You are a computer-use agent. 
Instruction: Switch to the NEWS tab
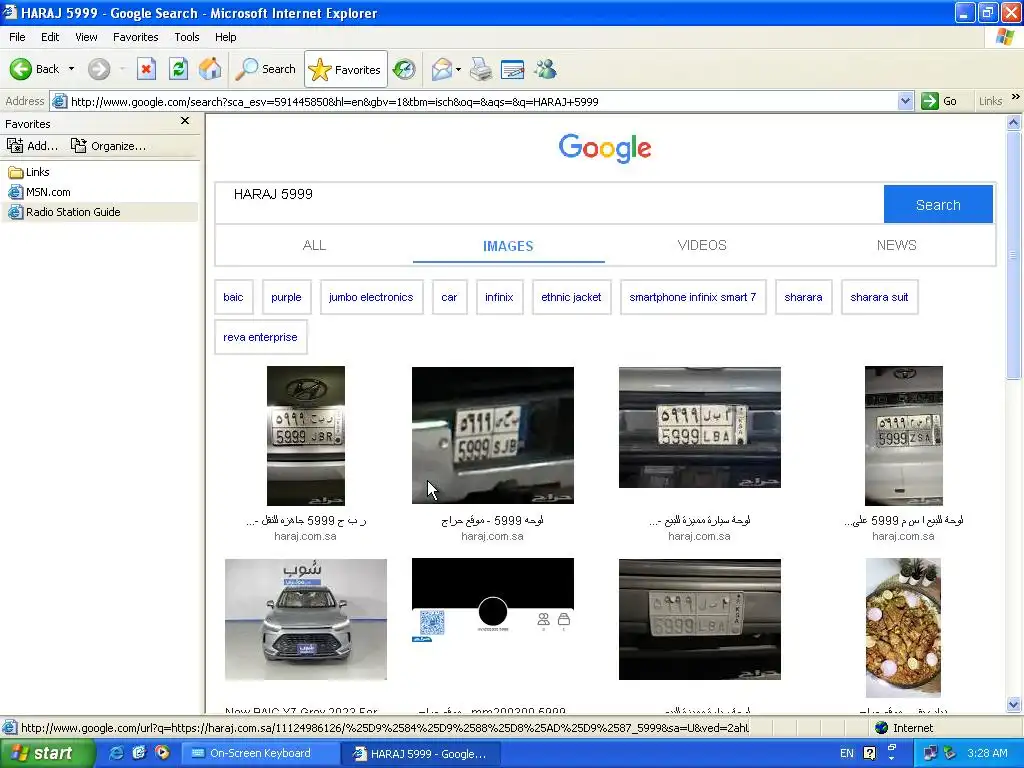(897, 246)
